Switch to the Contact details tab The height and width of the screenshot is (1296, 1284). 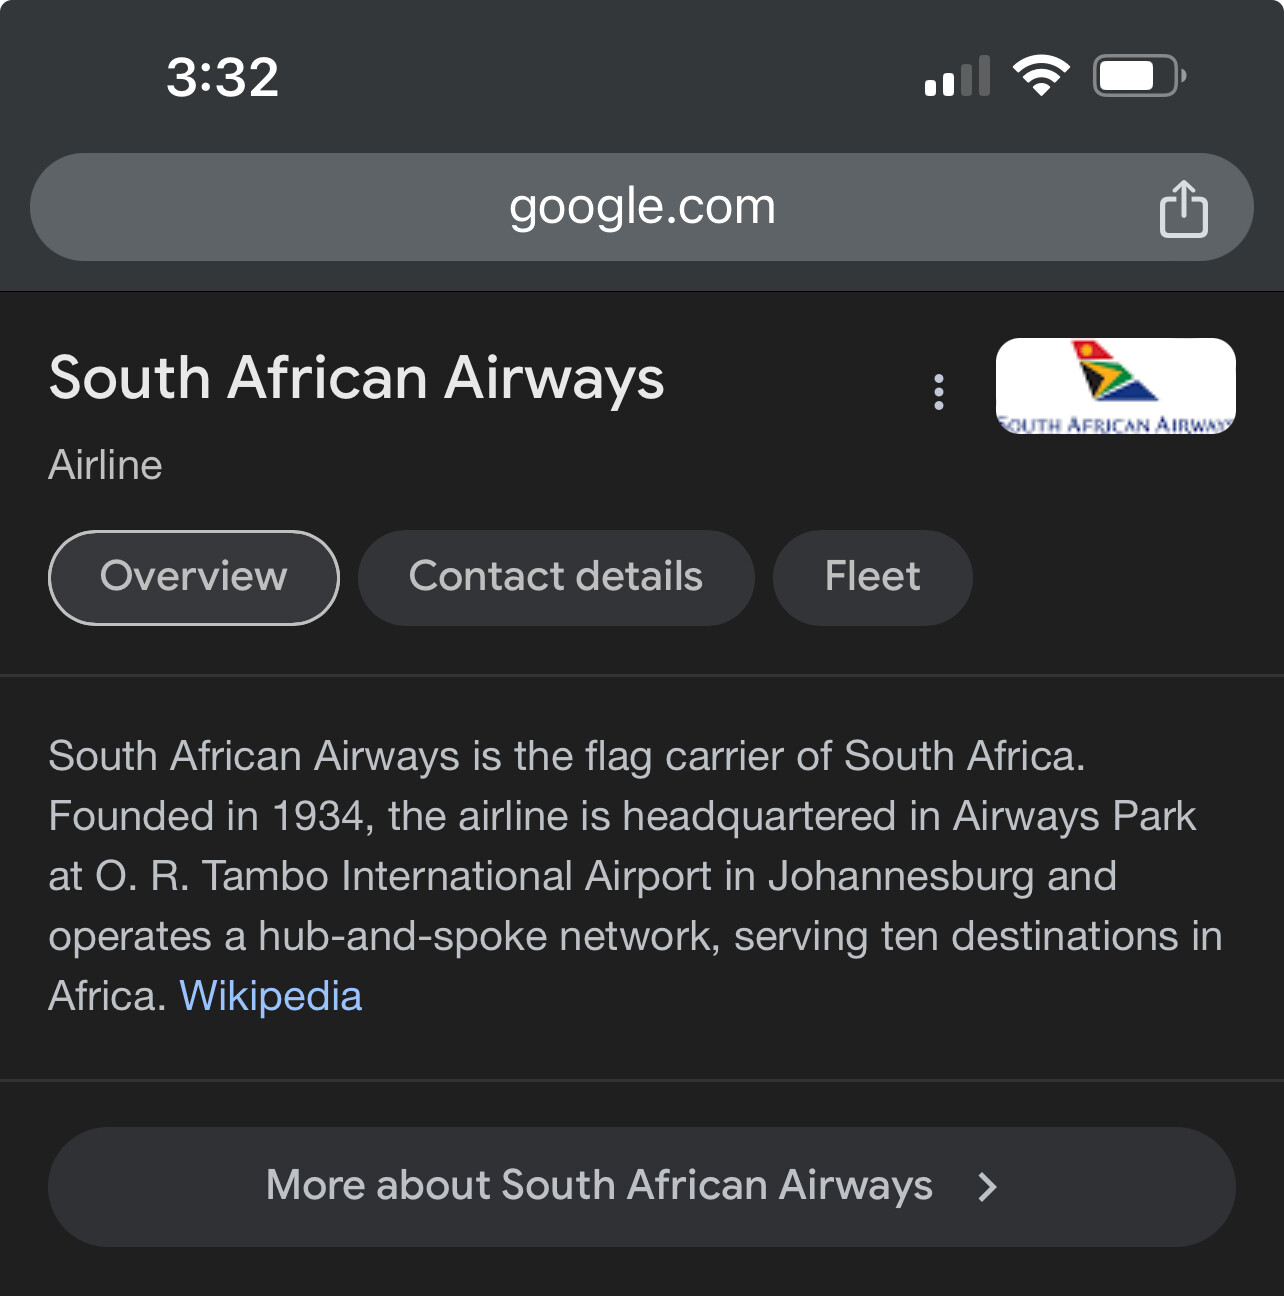(556, 577)
